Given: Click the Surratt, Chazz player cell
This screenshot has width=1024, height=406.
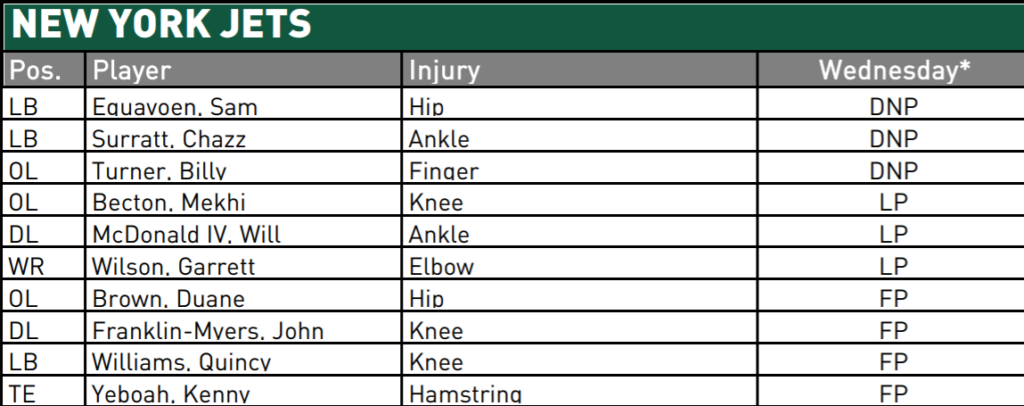Looking at the screenshot, I should click(169, 139).
